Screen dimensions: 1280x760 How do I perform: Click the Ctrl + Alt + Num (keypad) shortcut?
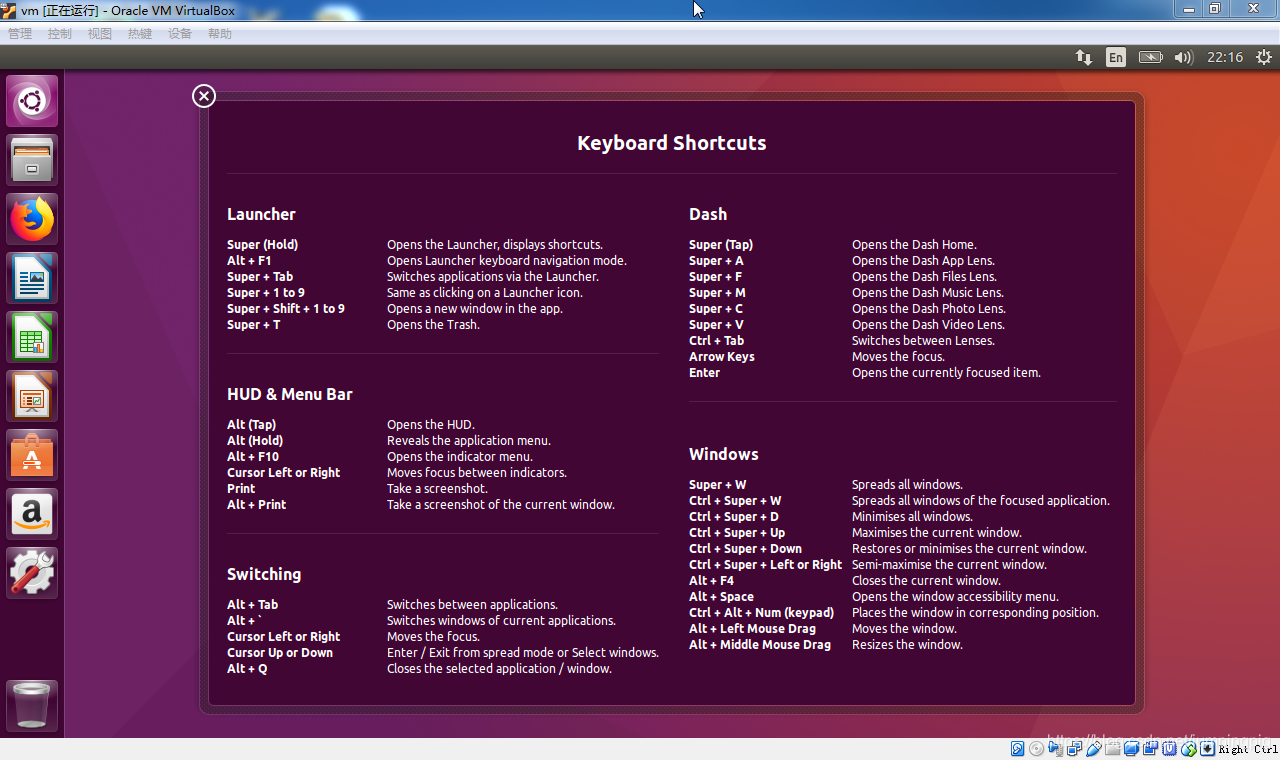coord(761,613)
